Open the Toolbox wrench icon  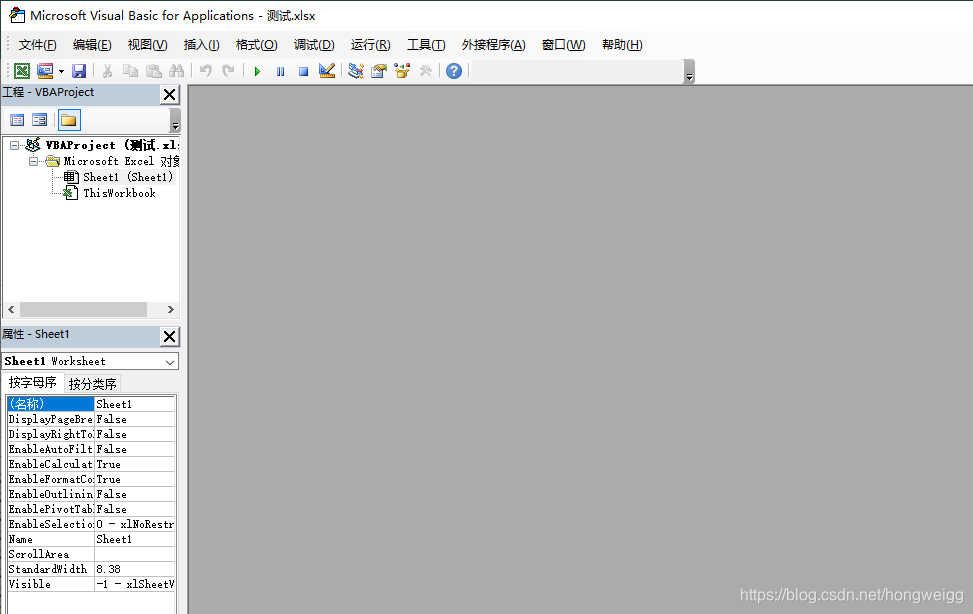[x=426, y=71]
